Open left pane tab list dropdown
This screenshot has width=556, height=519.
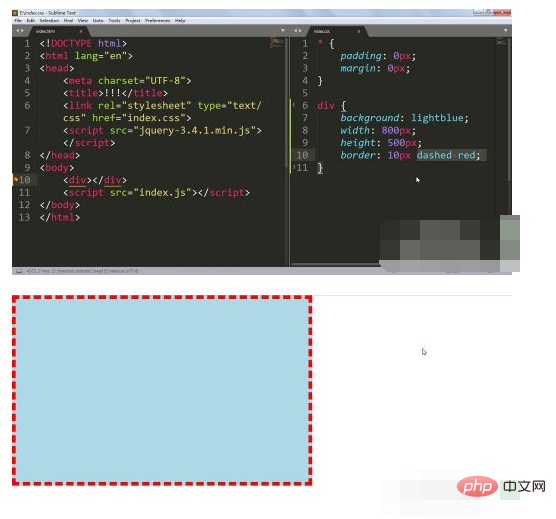pyautogui.click(x=283, y=31)
